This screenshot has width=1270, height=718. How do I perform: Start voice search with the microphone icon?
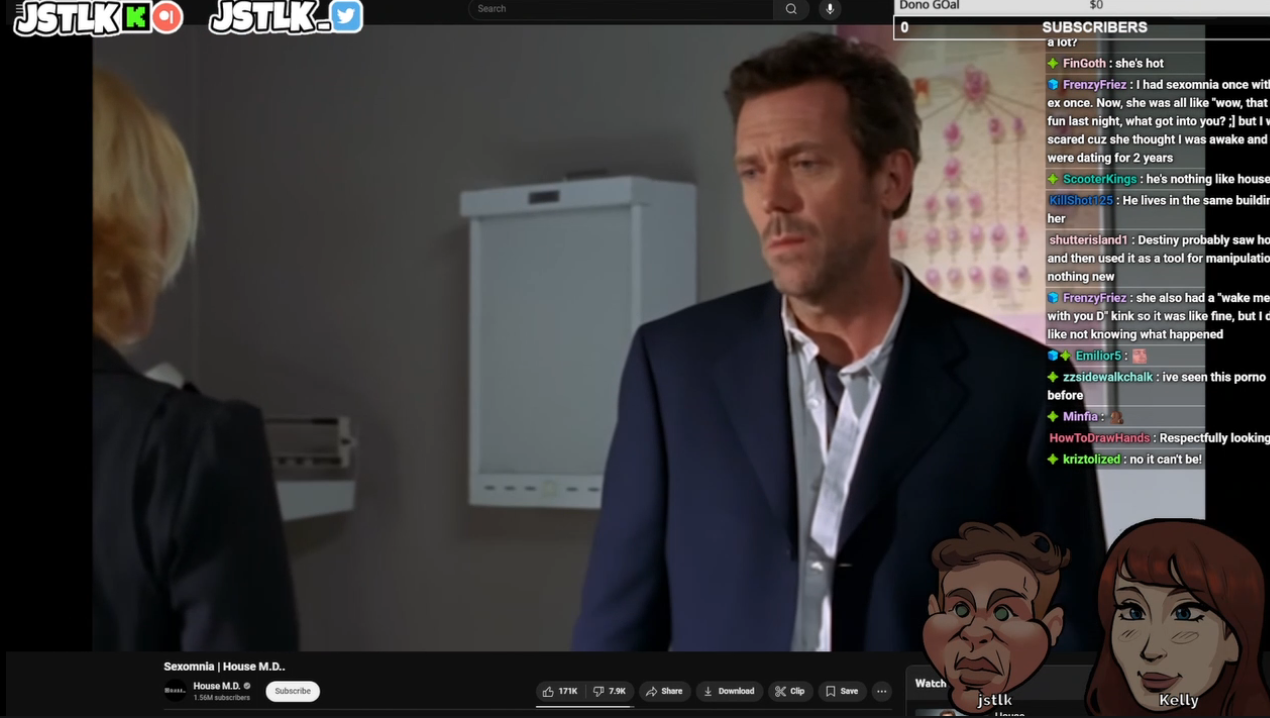(830, 9)
